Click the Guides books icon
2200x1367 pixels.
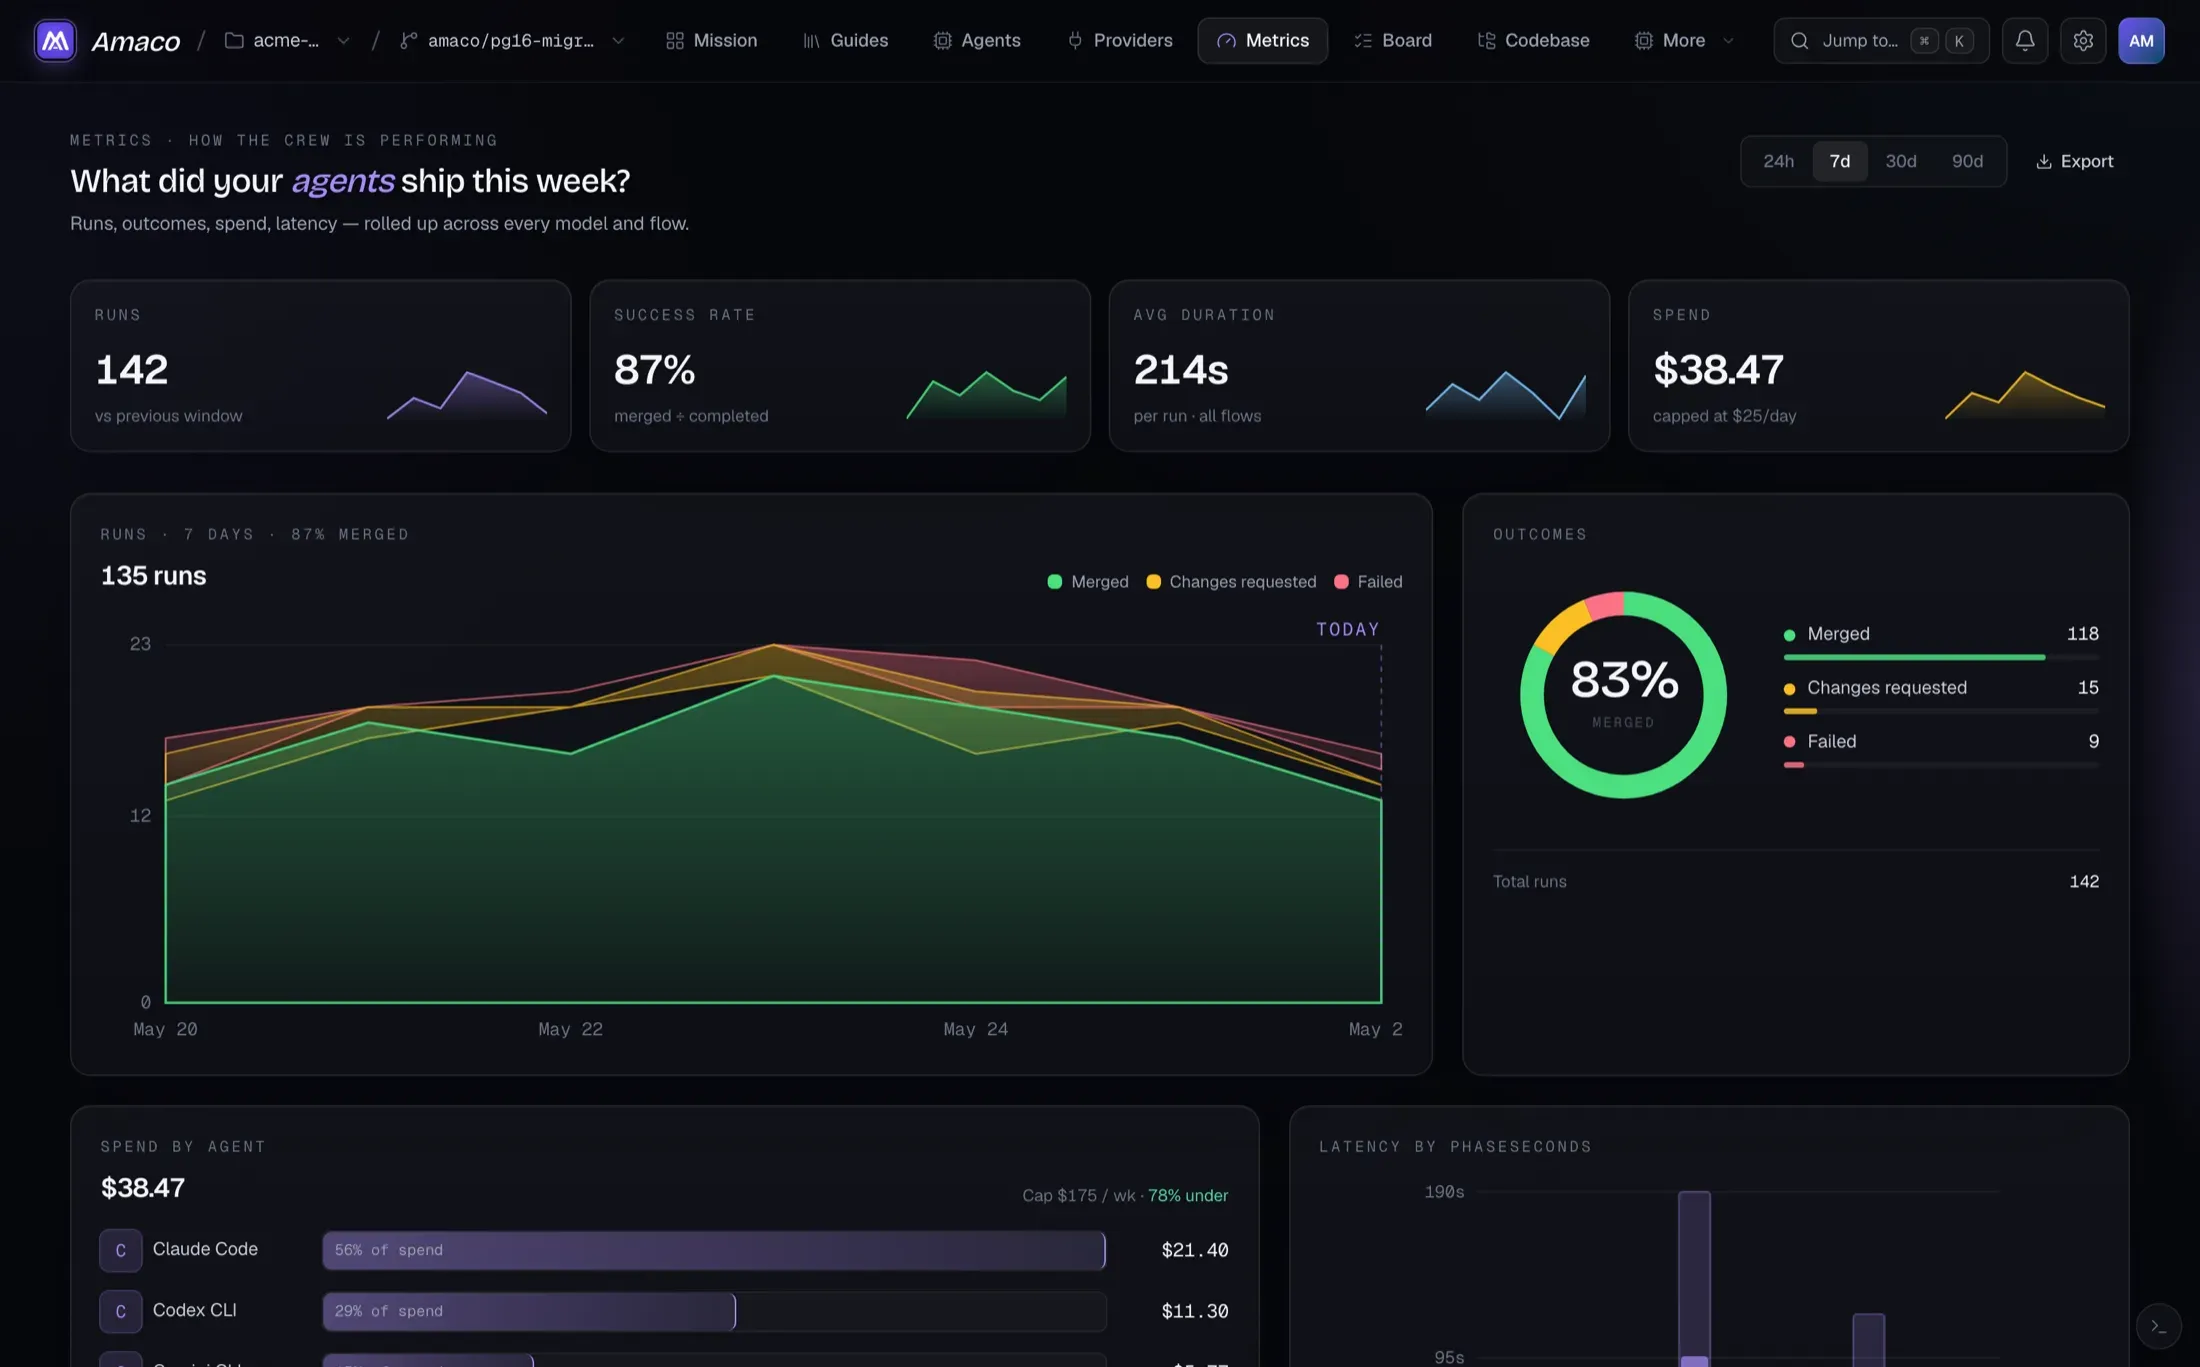tap(811, 41)
